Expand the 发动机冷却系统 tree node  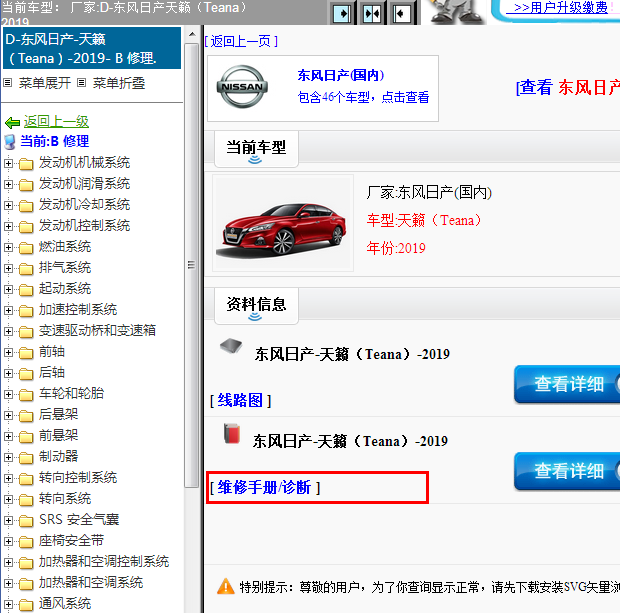8,205
